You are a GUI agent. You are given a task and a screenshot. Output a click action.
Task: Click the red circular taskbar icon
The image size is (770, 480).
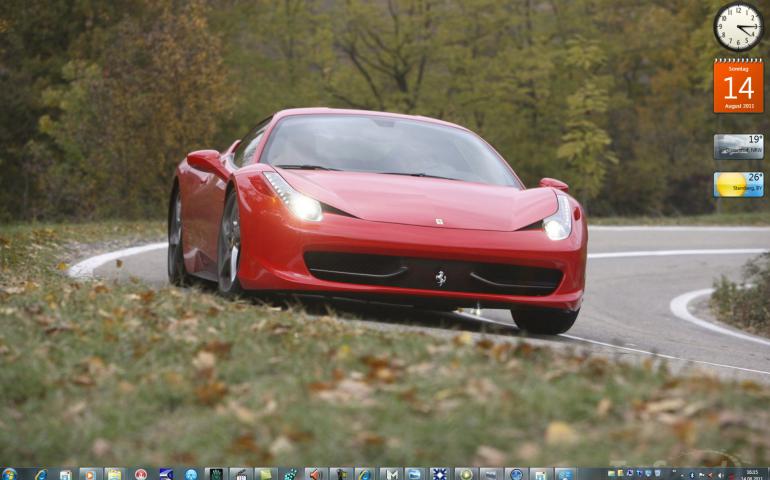141,475
